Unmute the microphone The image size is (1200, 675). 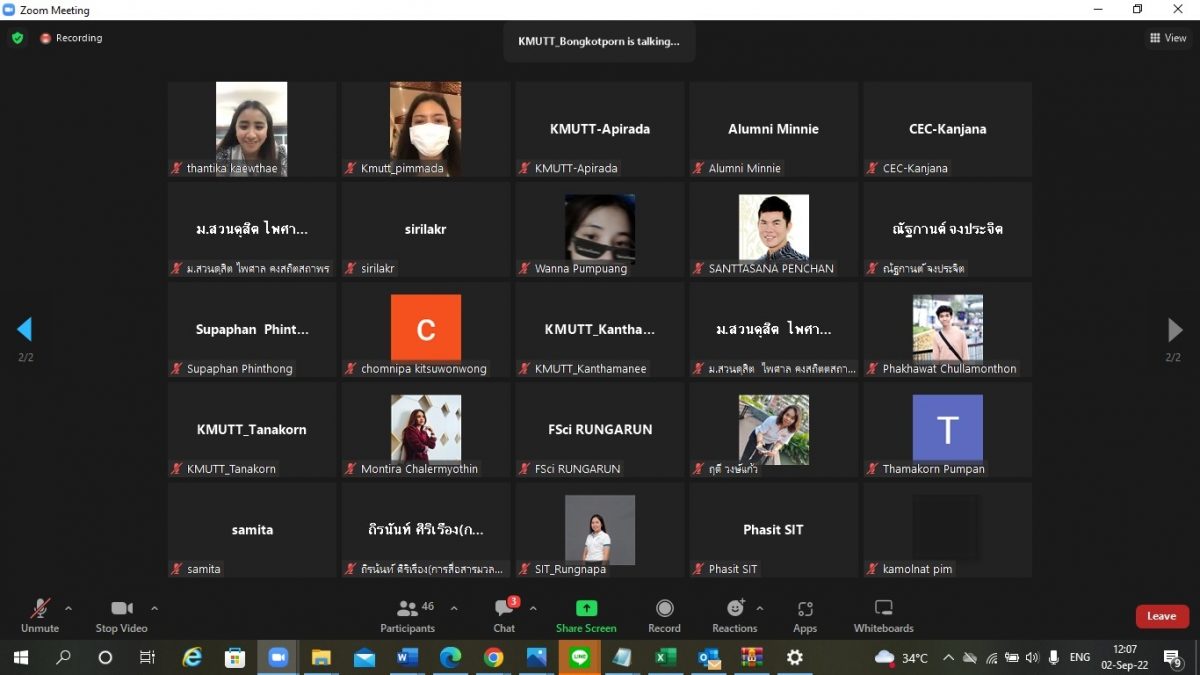click(x=40, y=615)
